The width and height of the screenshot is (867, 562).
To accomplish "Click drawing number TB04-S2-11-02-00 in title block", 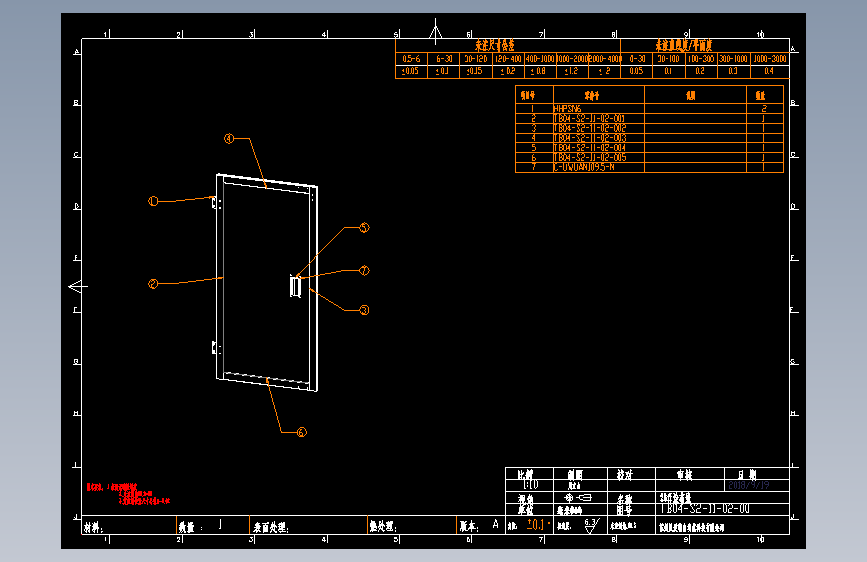I will tap(705, 509).
